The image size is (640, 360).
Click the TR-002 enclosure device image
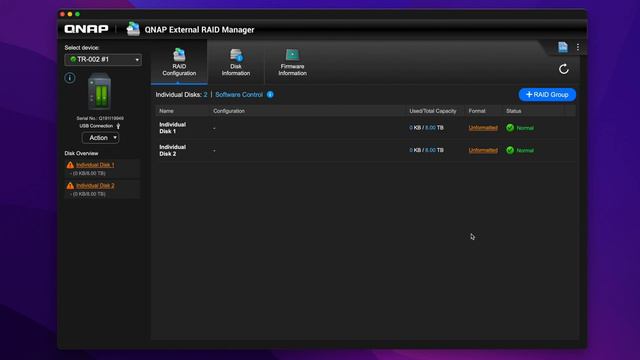tap(99, 91)
